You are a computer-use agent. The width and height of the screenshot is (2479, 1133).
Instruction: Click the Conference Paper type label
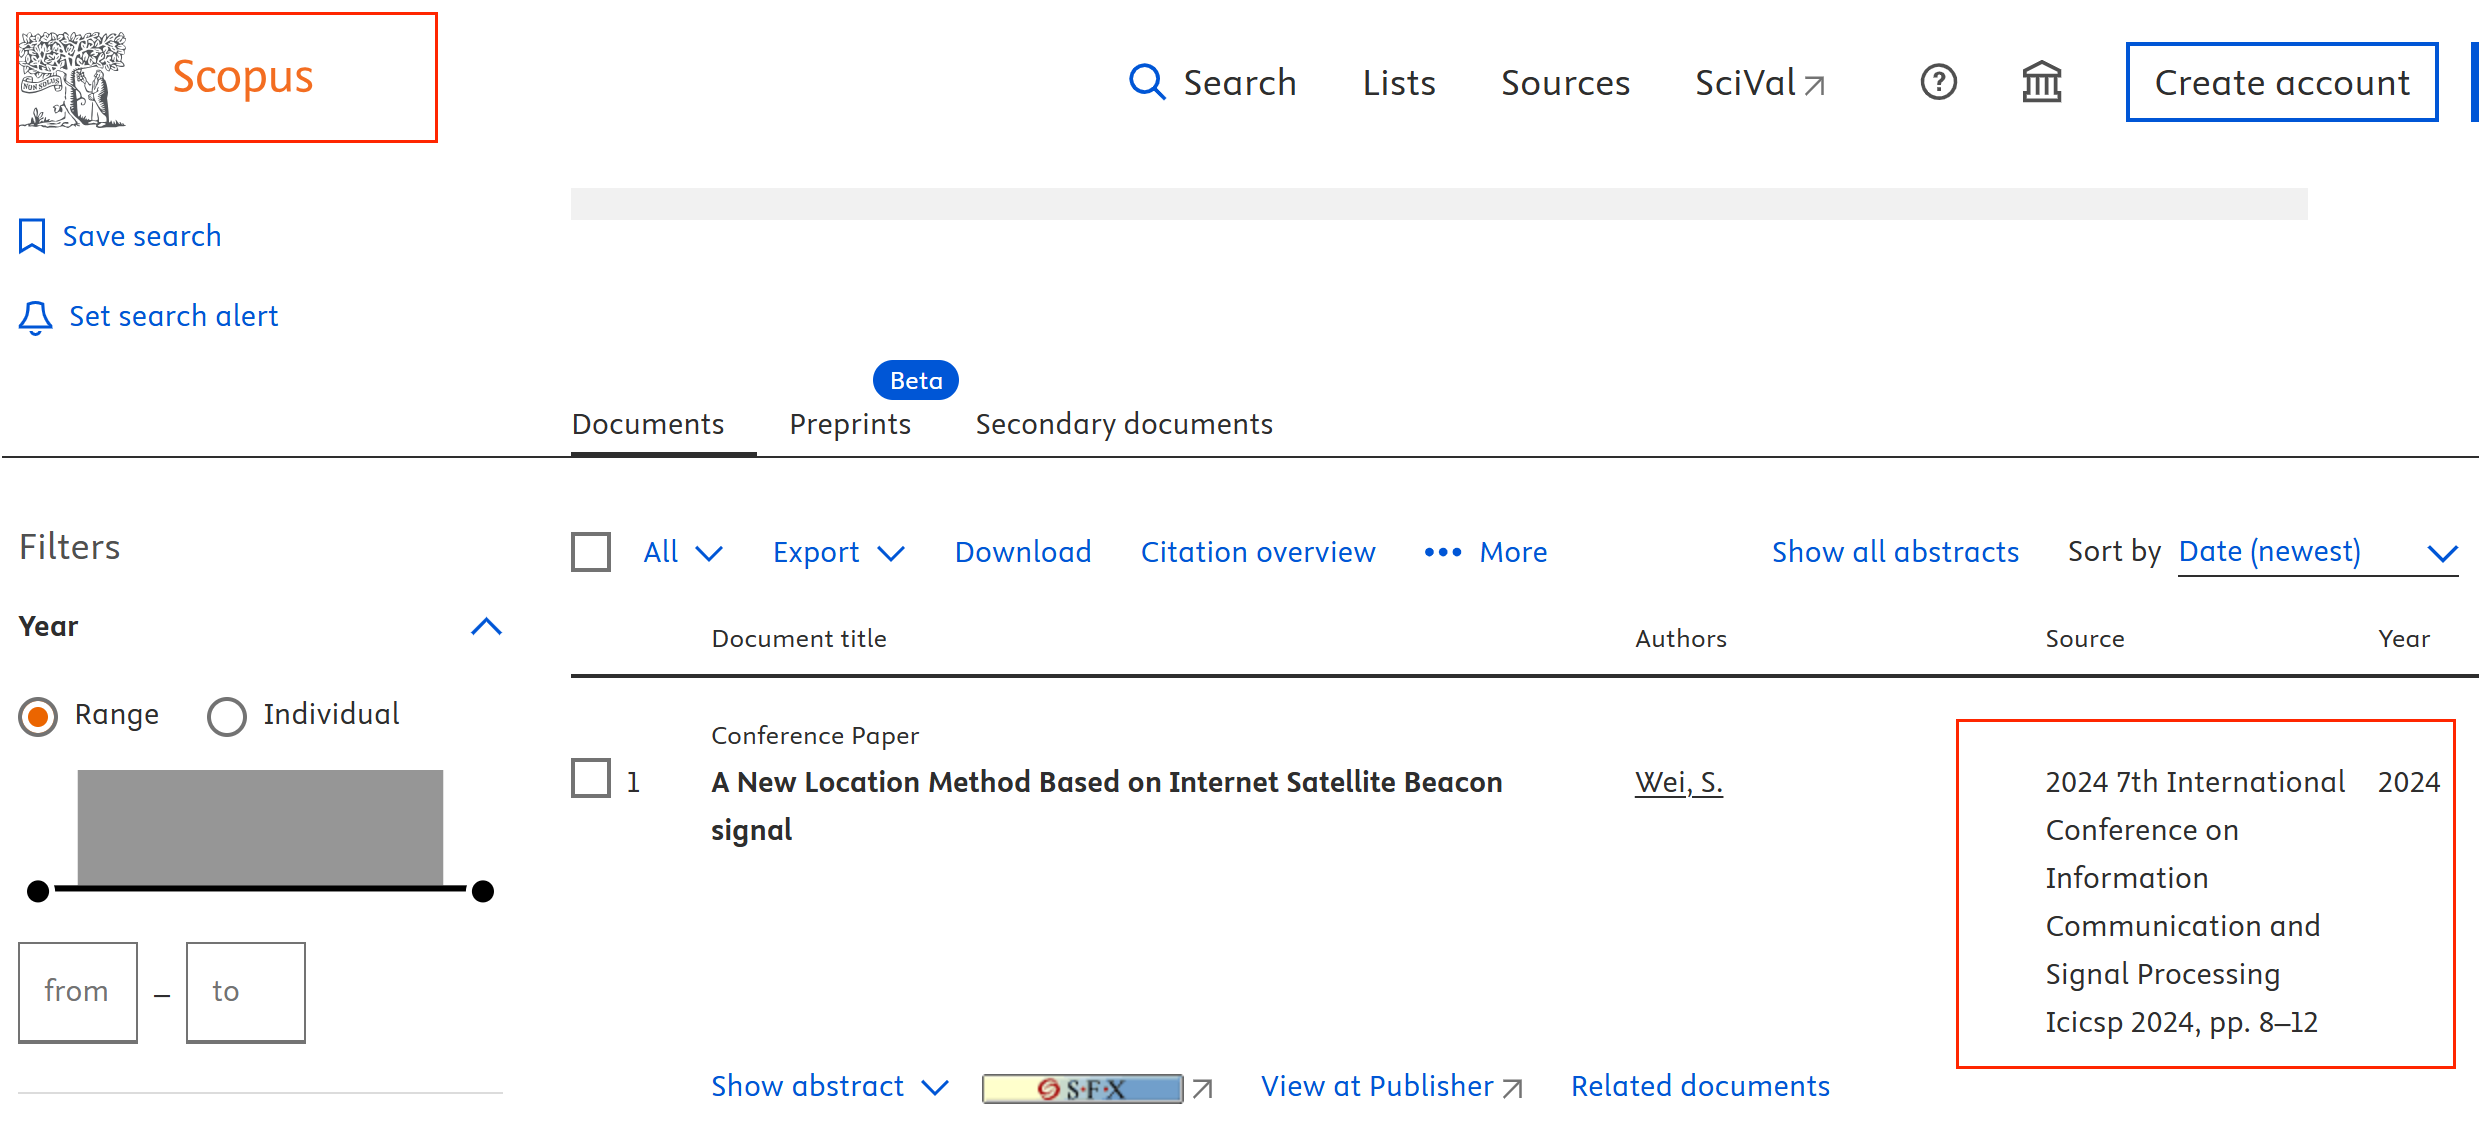coord(815,736)
